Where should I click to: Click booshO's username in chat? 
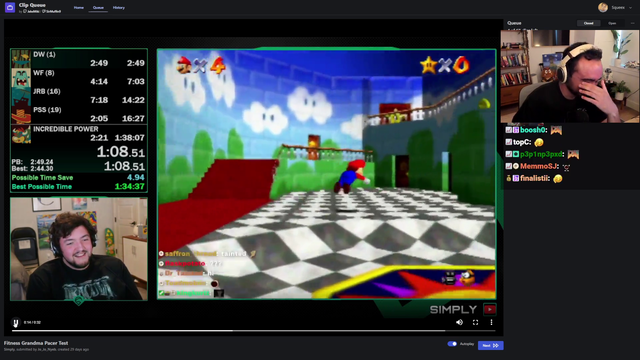click(x=533, y=130)
